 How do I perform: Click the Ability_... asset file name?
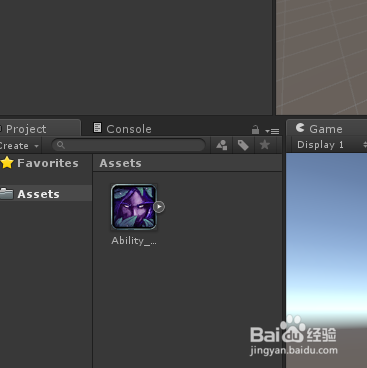[134, 241]
